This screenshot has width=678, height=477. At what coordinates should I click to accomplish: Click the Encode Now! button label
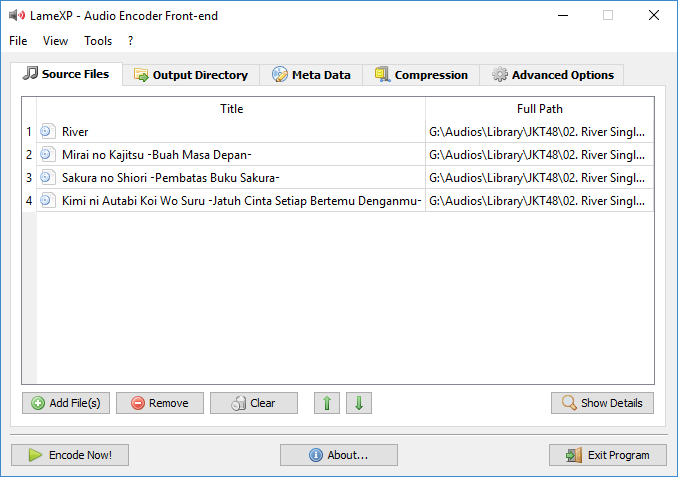80,455
